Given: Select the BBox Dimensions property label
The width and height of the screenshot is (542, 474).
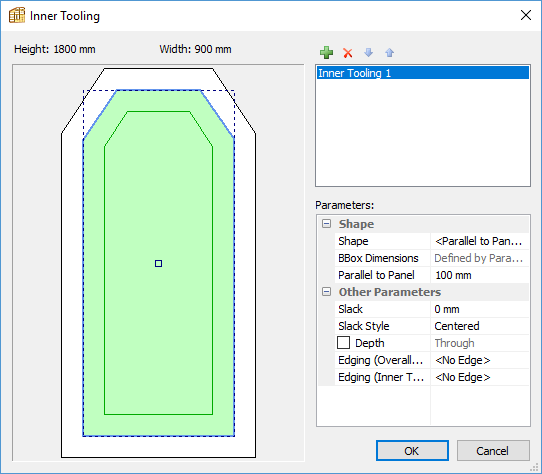Looking at the screenshot, I should (378, 258).
